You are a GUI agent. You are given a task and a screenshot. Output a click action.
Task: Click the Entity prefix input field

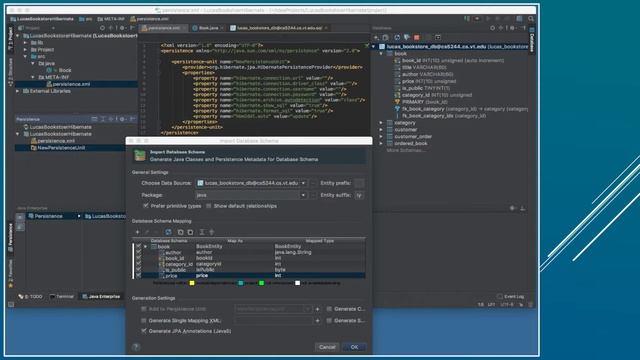coord(359,183)
